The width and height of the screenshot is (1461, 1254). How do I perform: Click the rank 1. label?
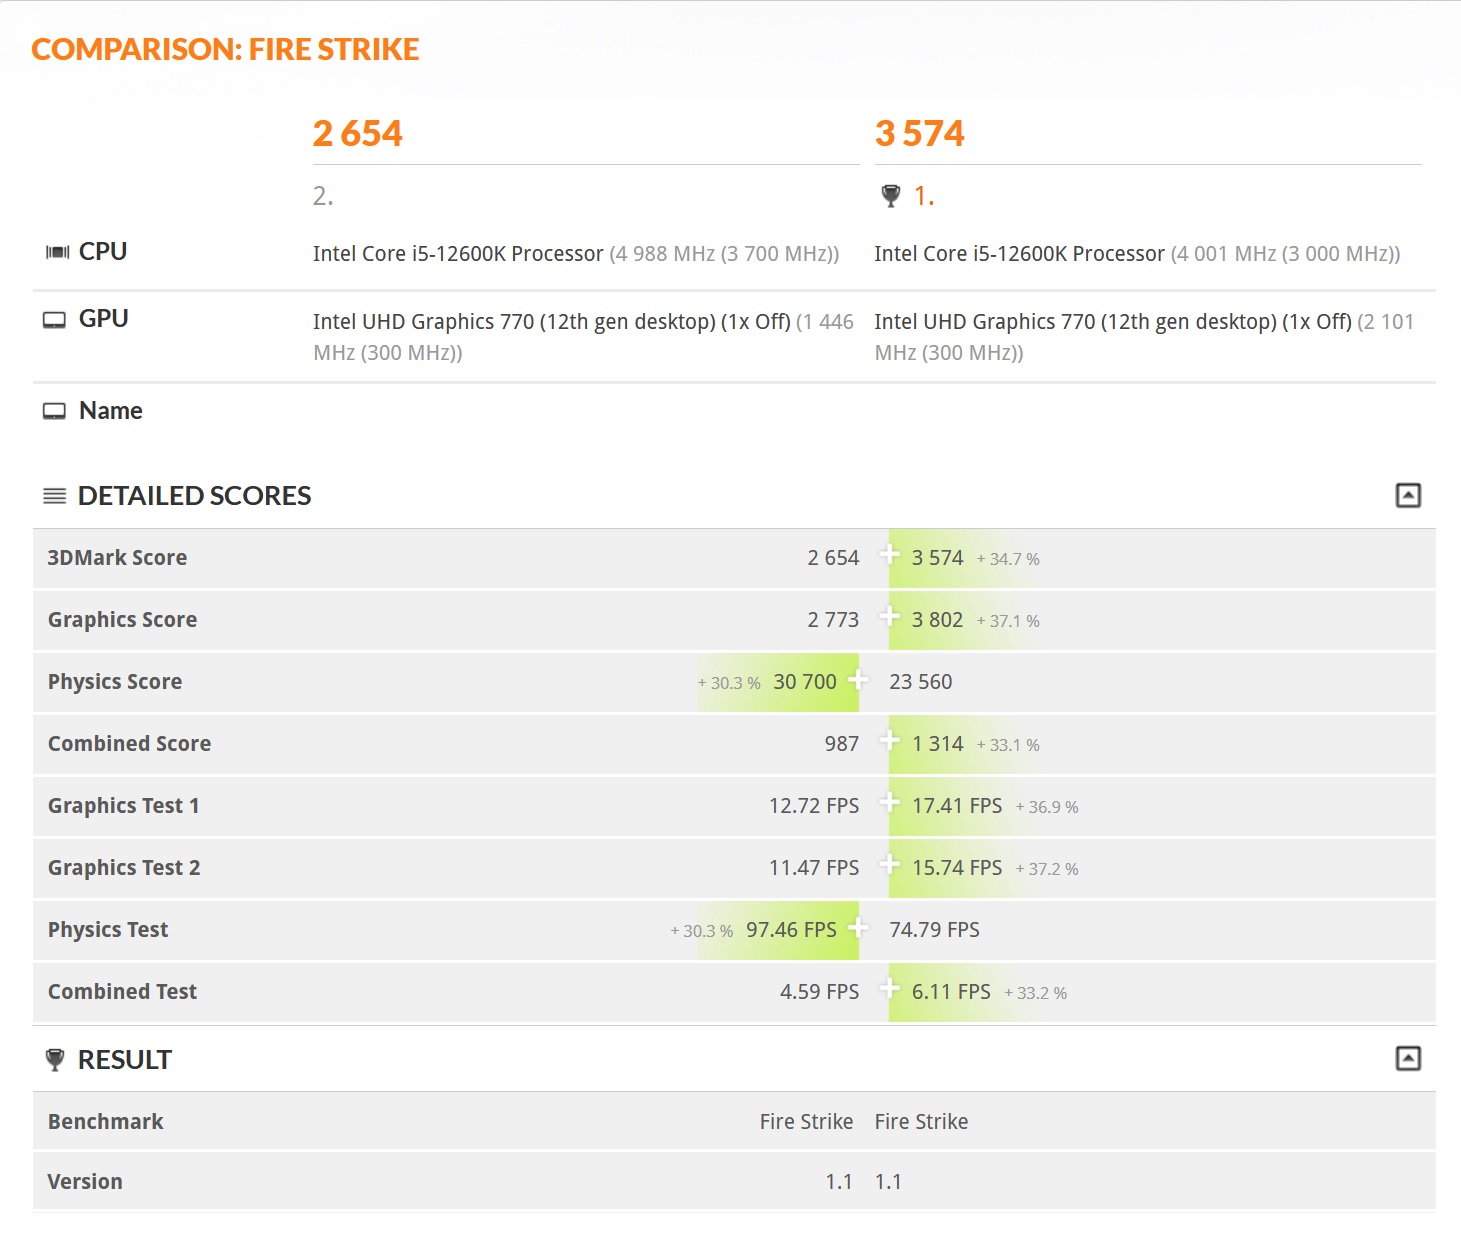coord(924,196)
